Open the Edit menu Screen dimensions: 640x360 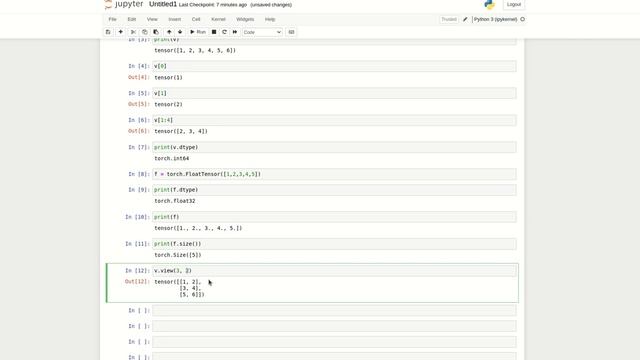point(131,19)
